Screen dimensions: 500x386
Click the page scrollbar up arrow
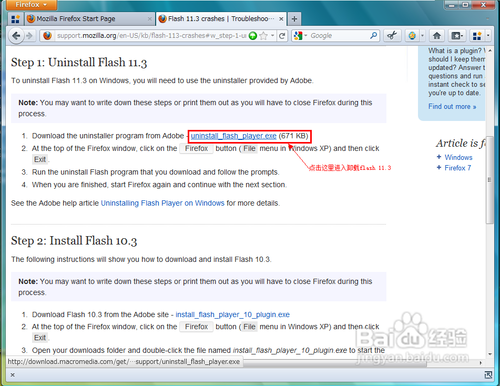click(490, 51)
